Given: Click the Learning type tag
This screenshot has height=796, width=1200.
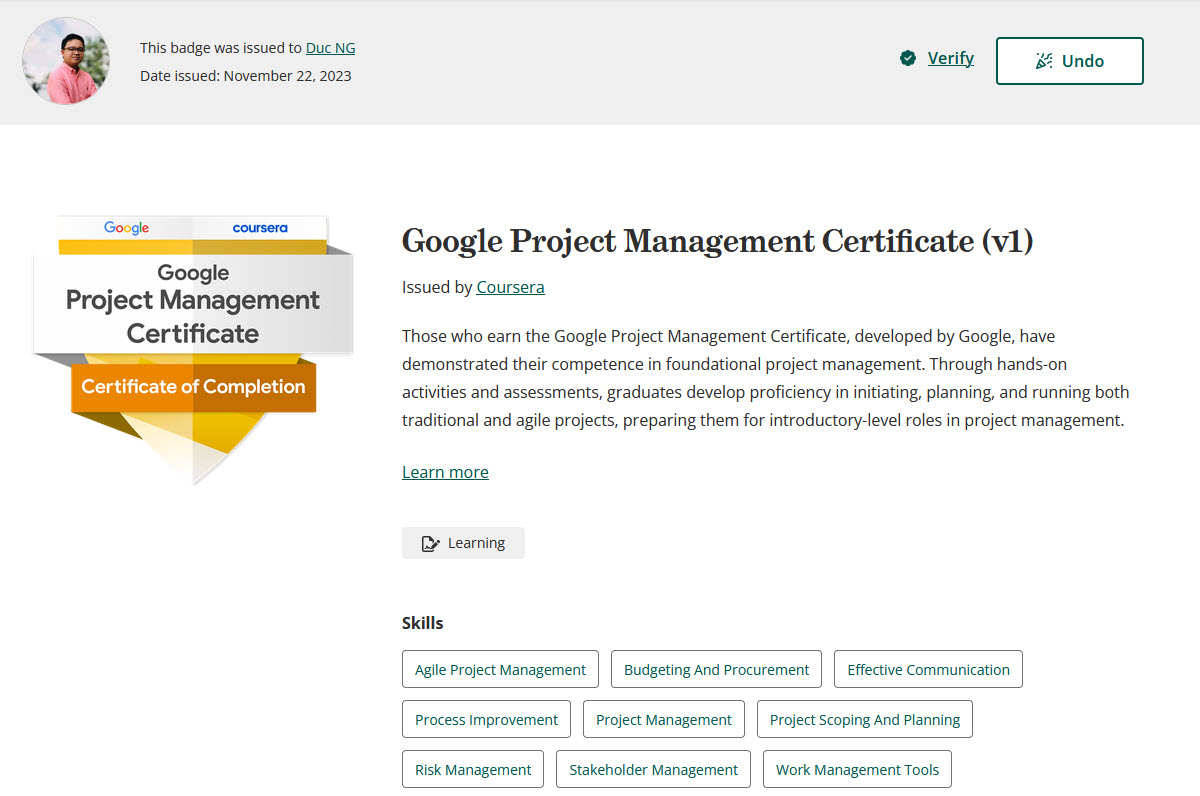Looking at the screenshot, I should click(463, 543).
